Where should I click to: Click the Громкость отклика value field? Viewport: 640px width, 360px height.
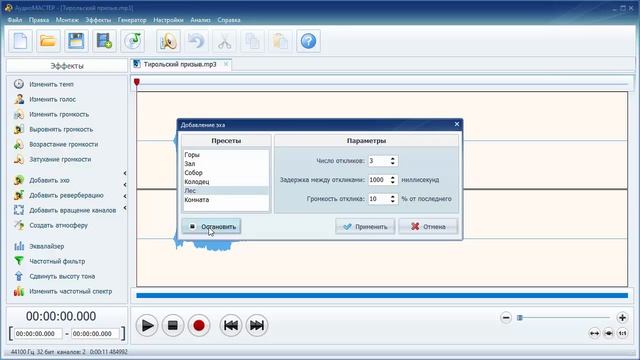pos(379,199)
